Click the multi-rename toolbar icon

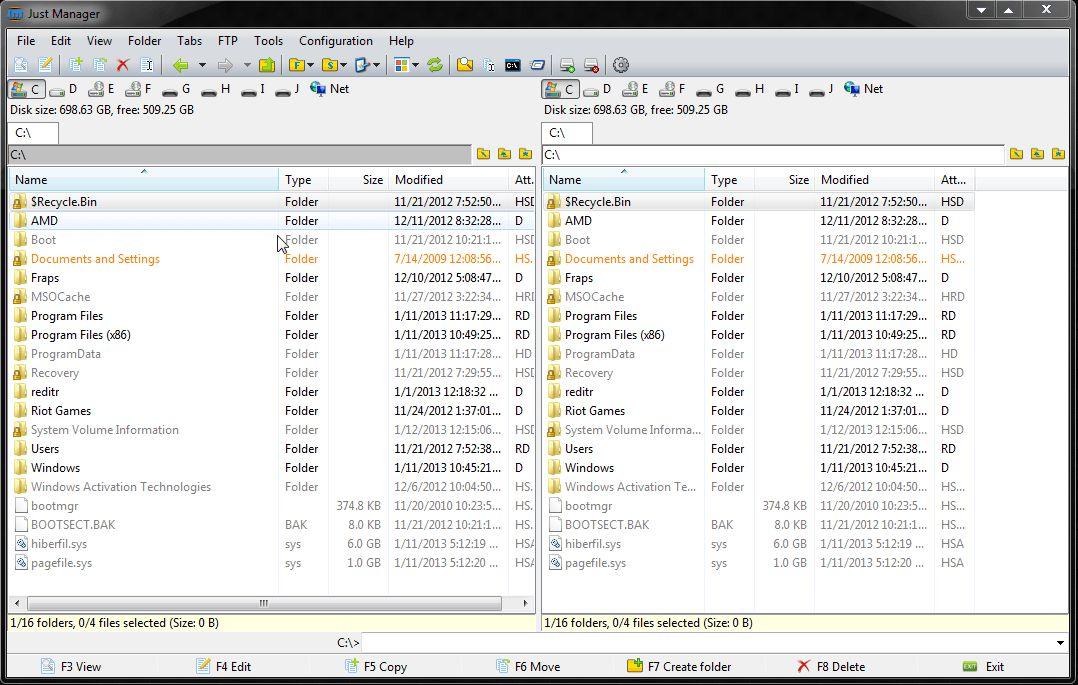click(x=489, y=65)
